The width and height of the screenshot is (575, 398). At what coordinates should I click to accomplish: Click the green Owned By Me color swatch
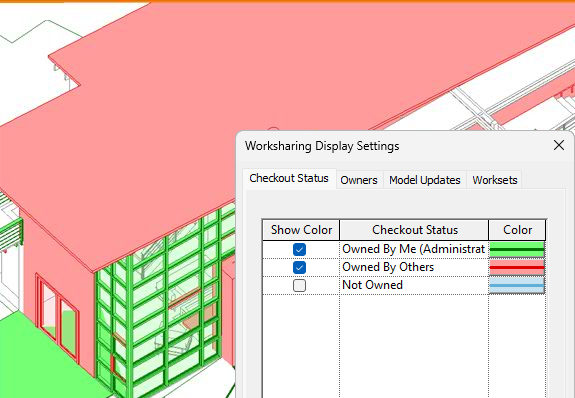pos(517,249)
